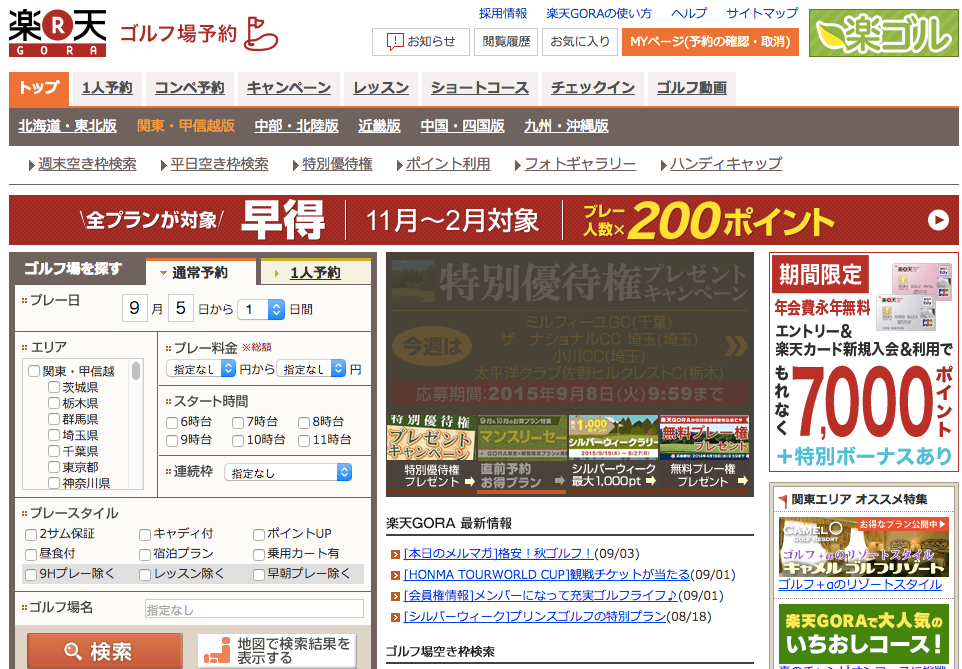Screen dimensions: 962x669
Task: Click 地図で検索結果を表示する button
Action: tap(277, 651)
